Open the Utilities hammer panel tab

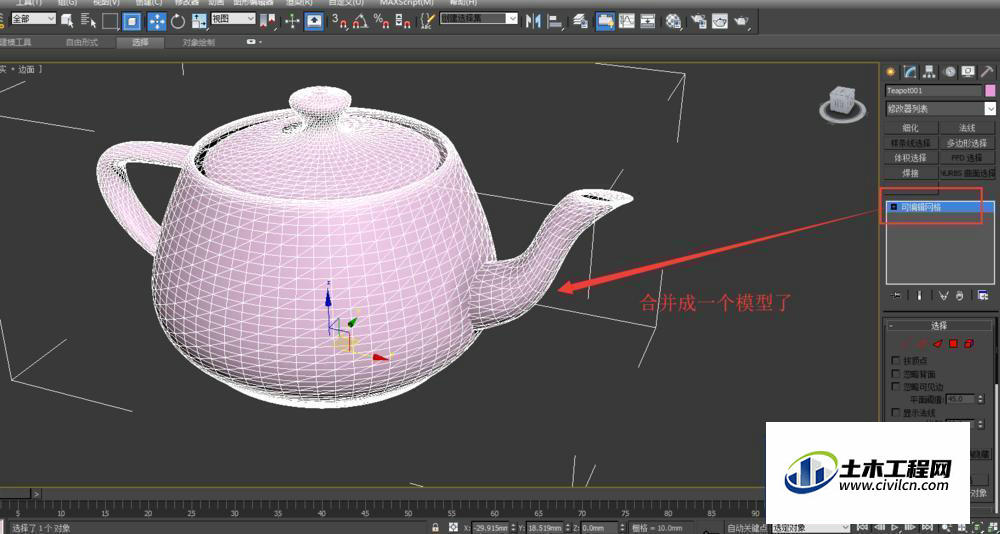[x=987, y=71]
